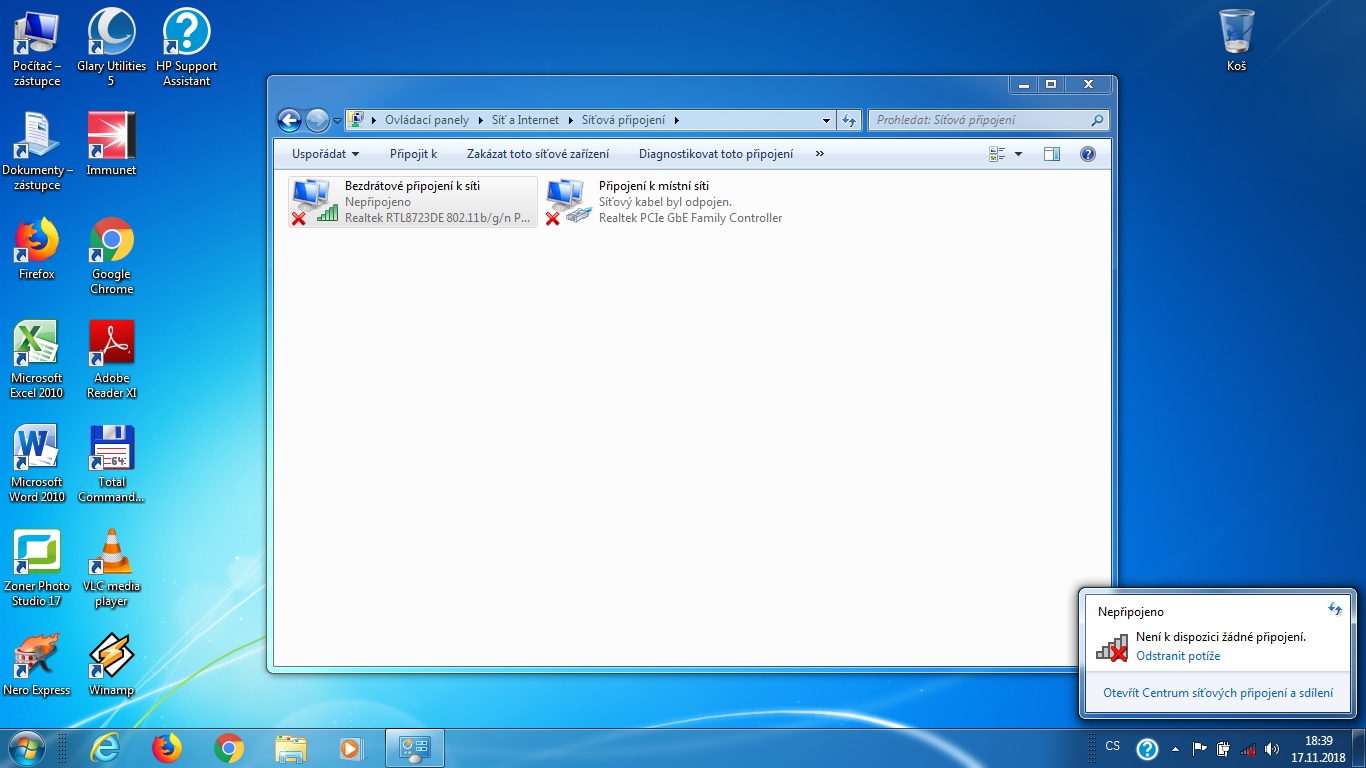
Task: Open Winamp desktop shortcut
Action: click(111, 664)
